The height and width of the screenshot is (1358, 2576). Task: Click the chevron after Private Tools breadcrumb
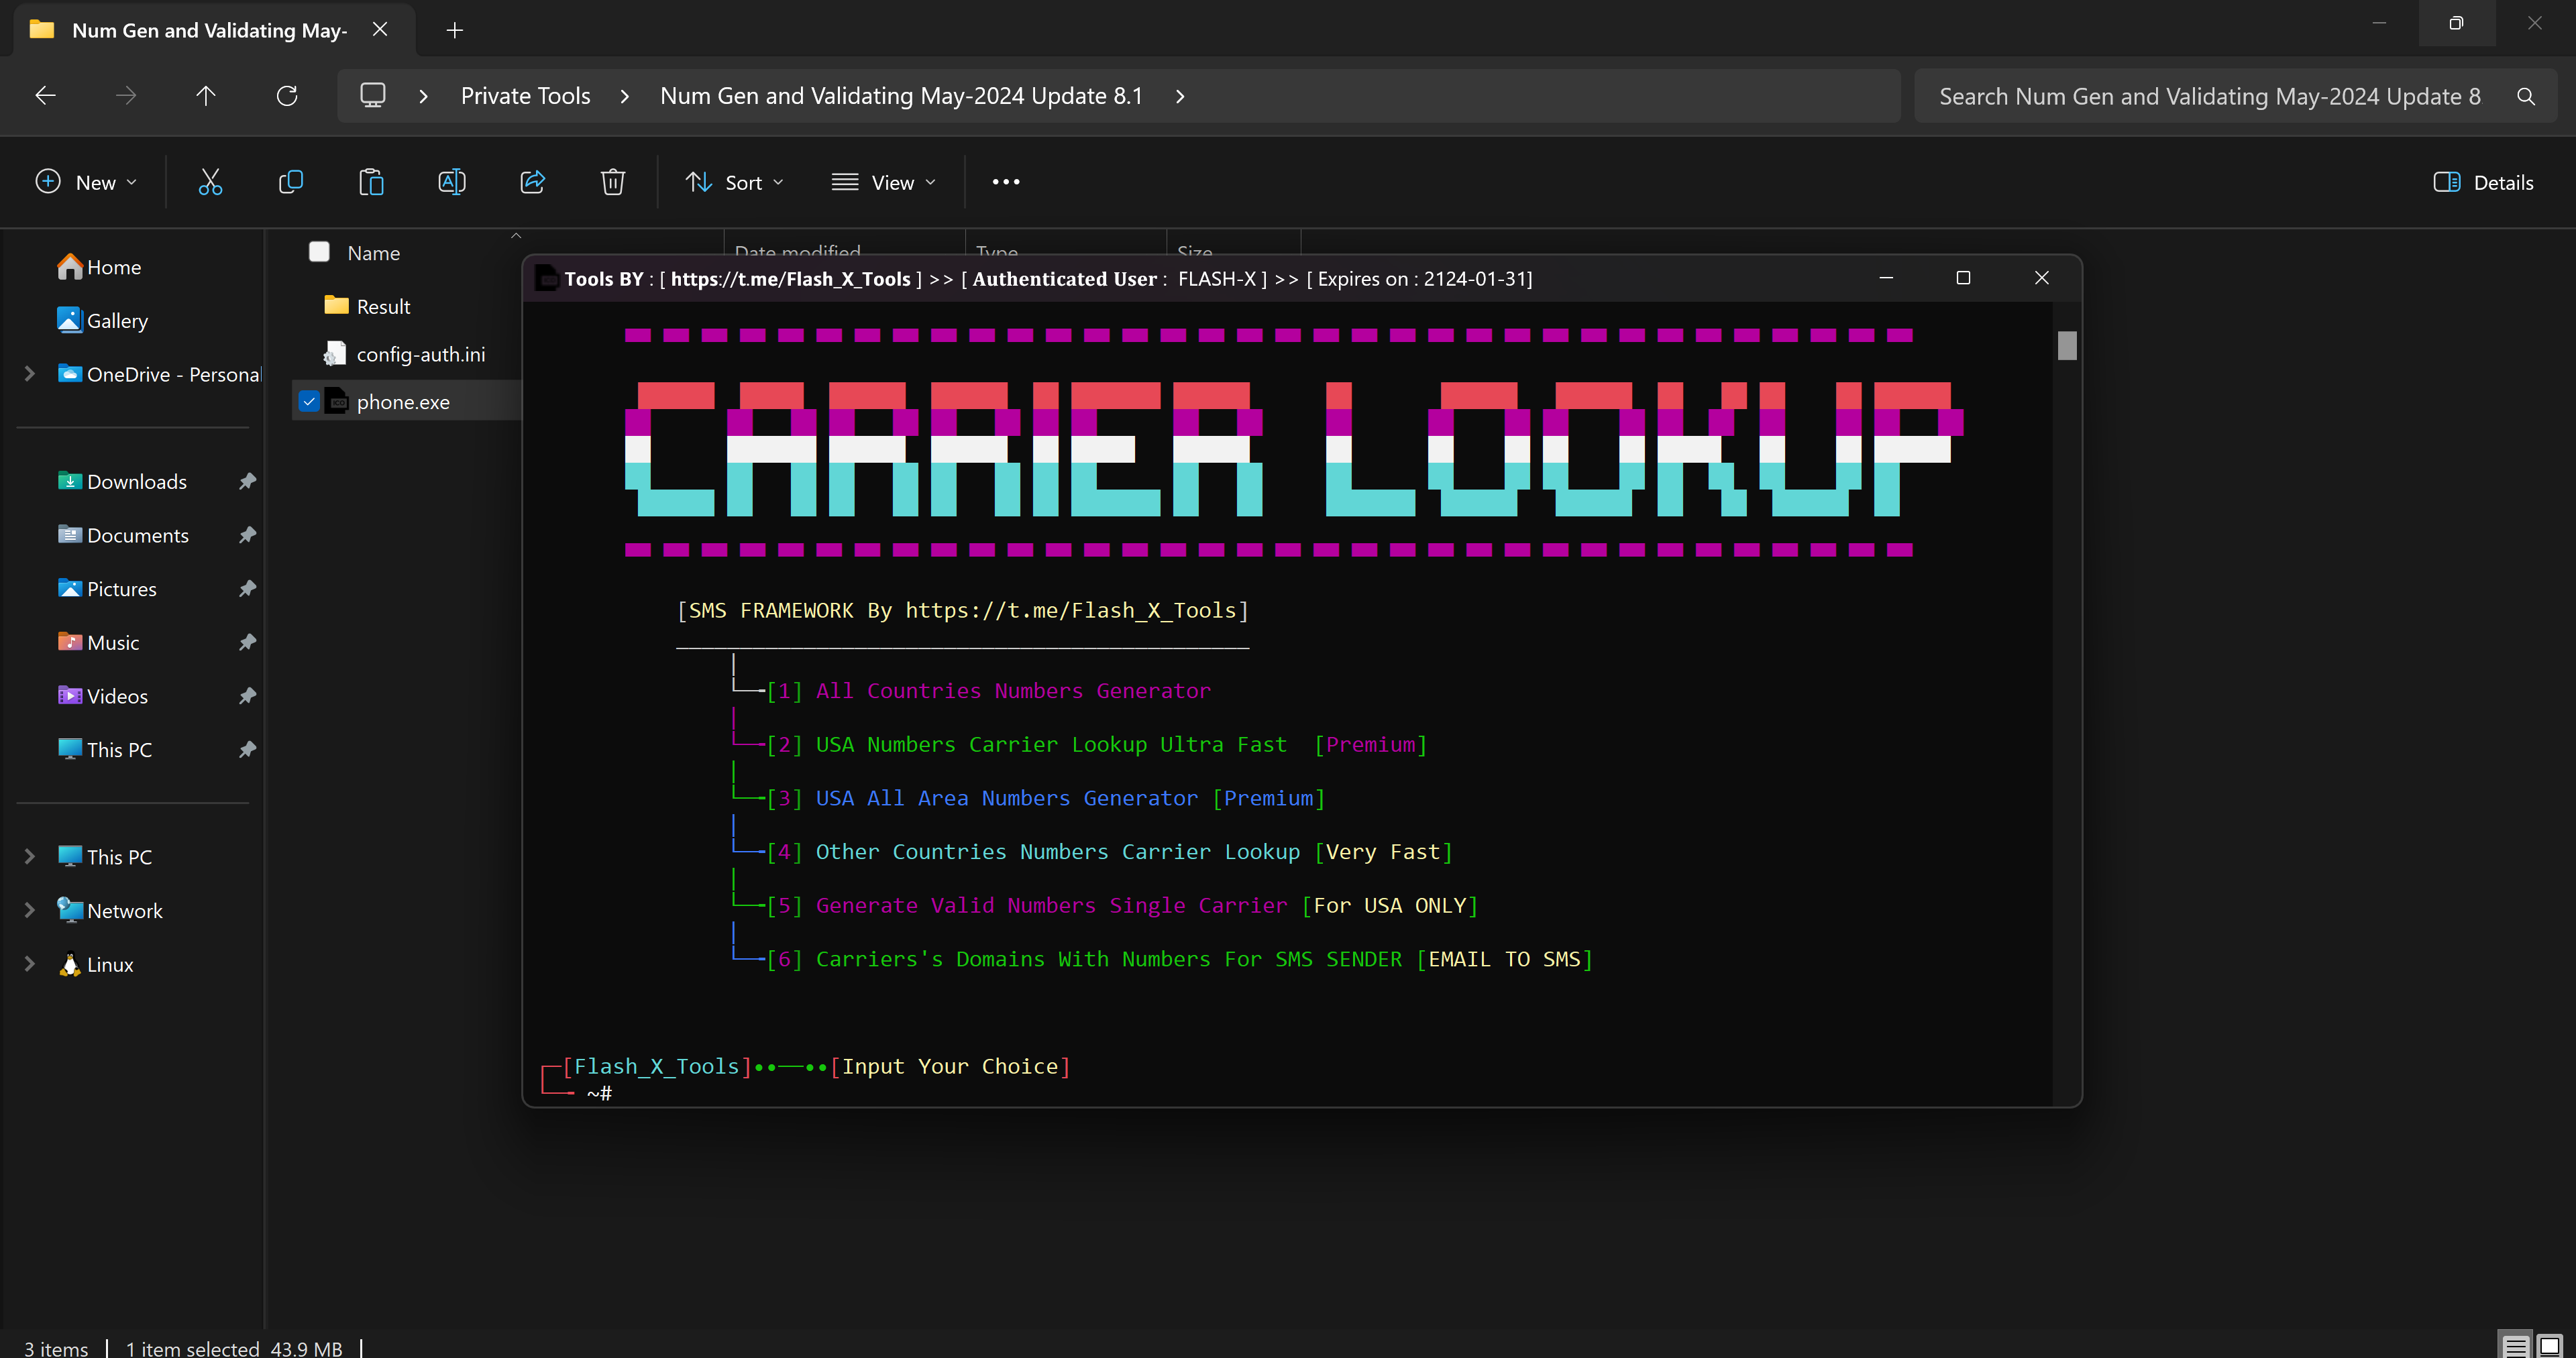point(625,96)
